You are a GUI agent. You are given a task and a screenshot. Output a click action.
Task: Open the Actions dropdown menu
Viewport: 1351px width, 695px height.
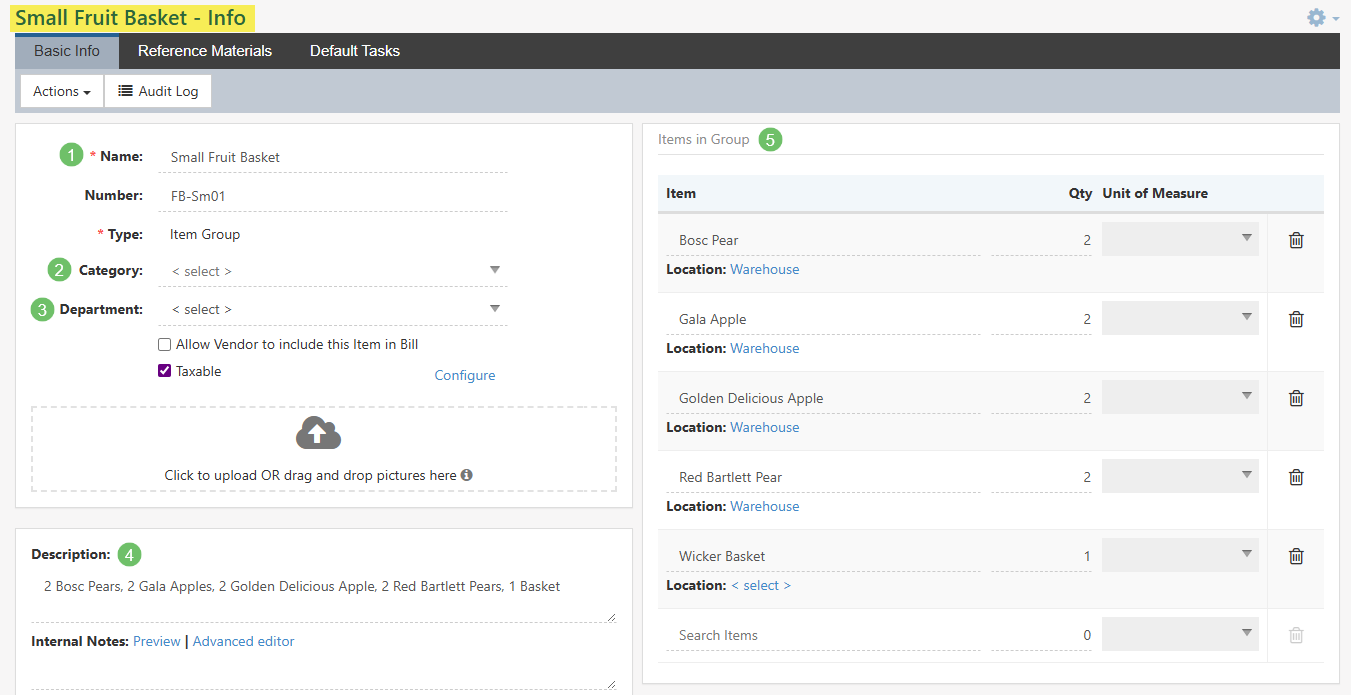(62, 91)
